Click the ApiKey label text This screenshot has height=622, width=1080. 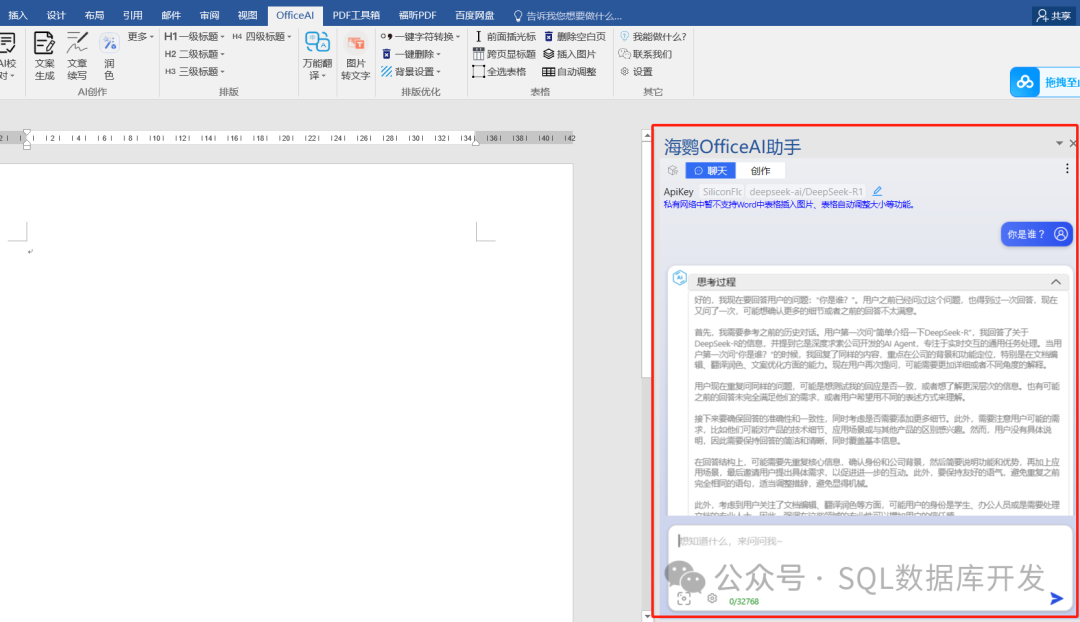pyautogui.click(x=678, y=191)
